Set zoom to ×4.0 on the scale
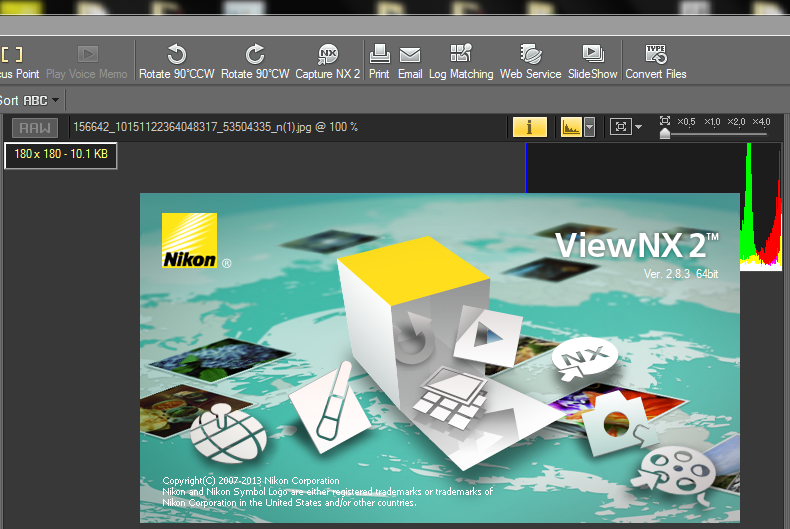The height and width of the screenshot is (529, 790). (762, 122)
